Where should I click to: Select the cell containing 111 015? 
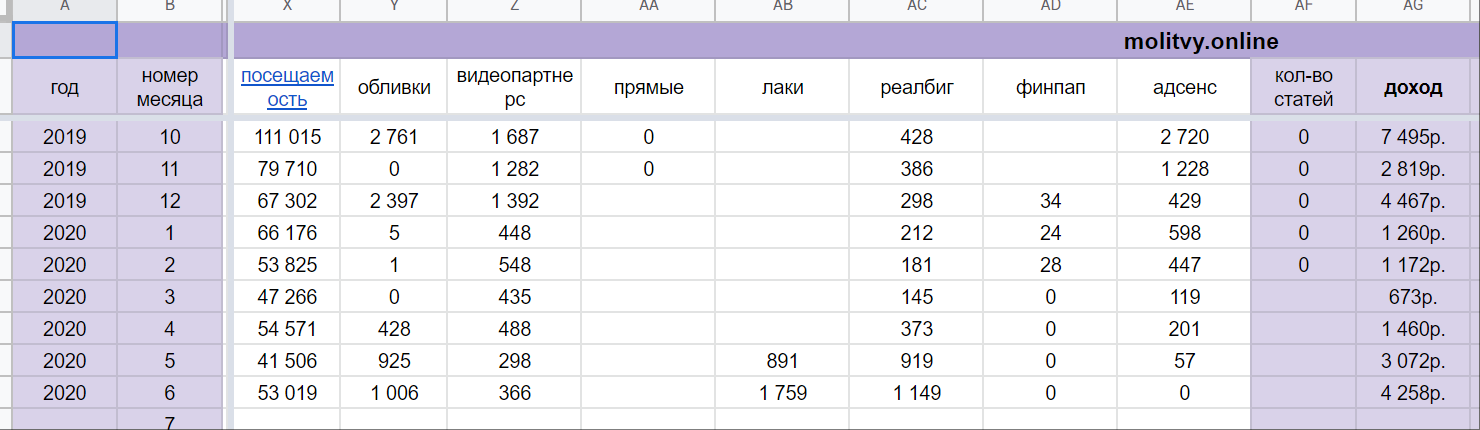coord(287,137)
